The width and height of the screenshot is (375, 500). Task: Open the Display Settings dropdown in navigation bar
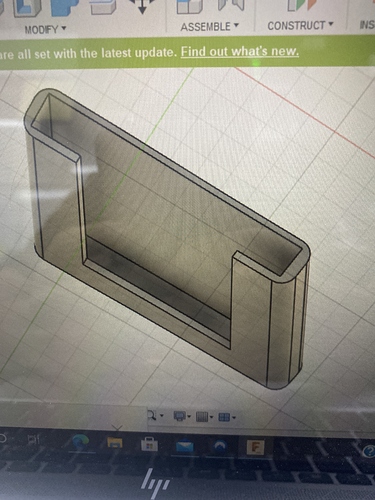(182, 416)
